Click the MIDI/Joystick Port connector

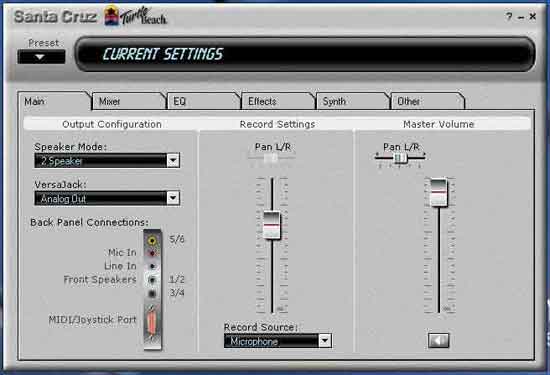[x=152, y=323]
